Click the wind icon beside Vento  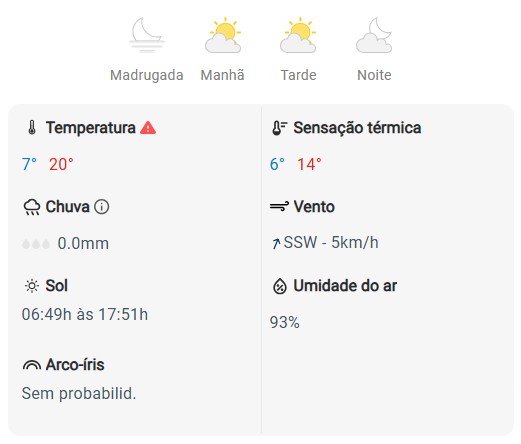coord(279,207)
